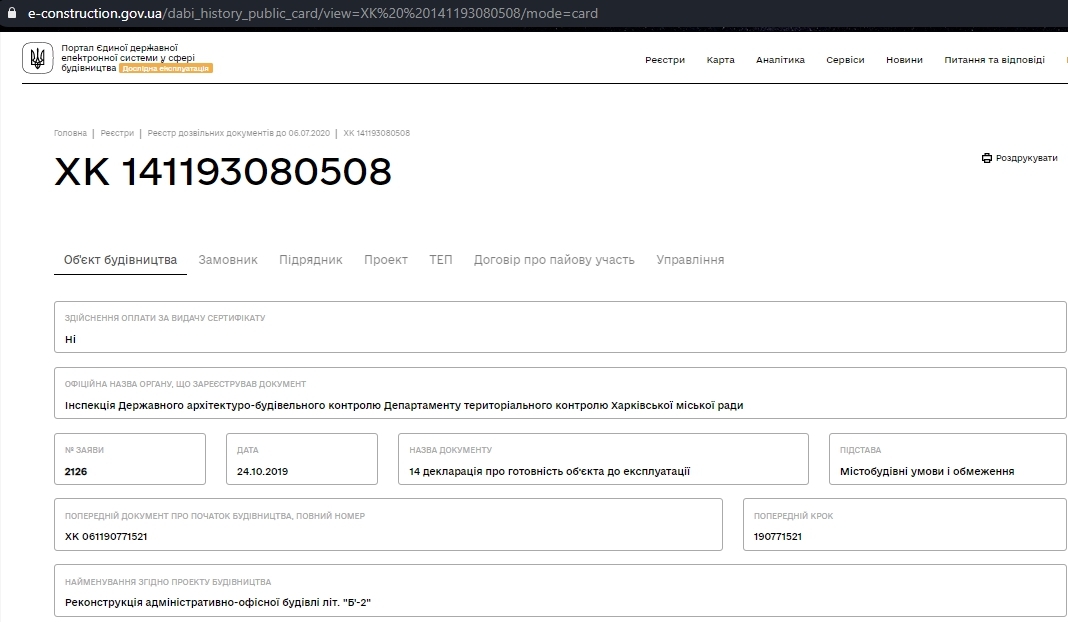Click Містобудівні умови і обмеження value
This screenshot has width=1068, height=622.
927,471
